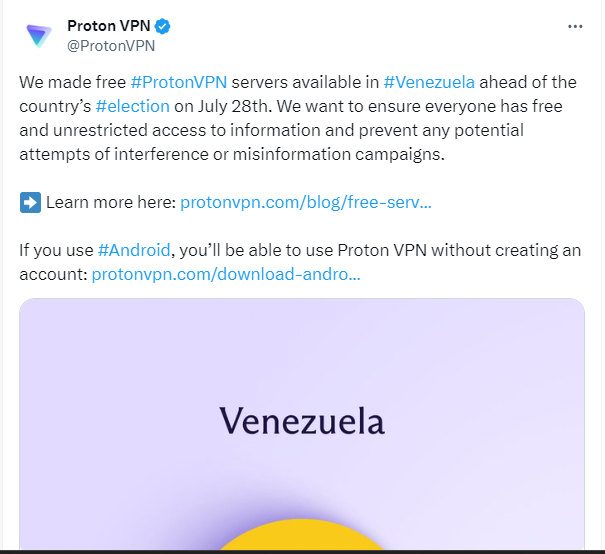Click the yellow circle in the image
Image resolution: width=605 pixels, height=554 pixels.
[302, 538]
